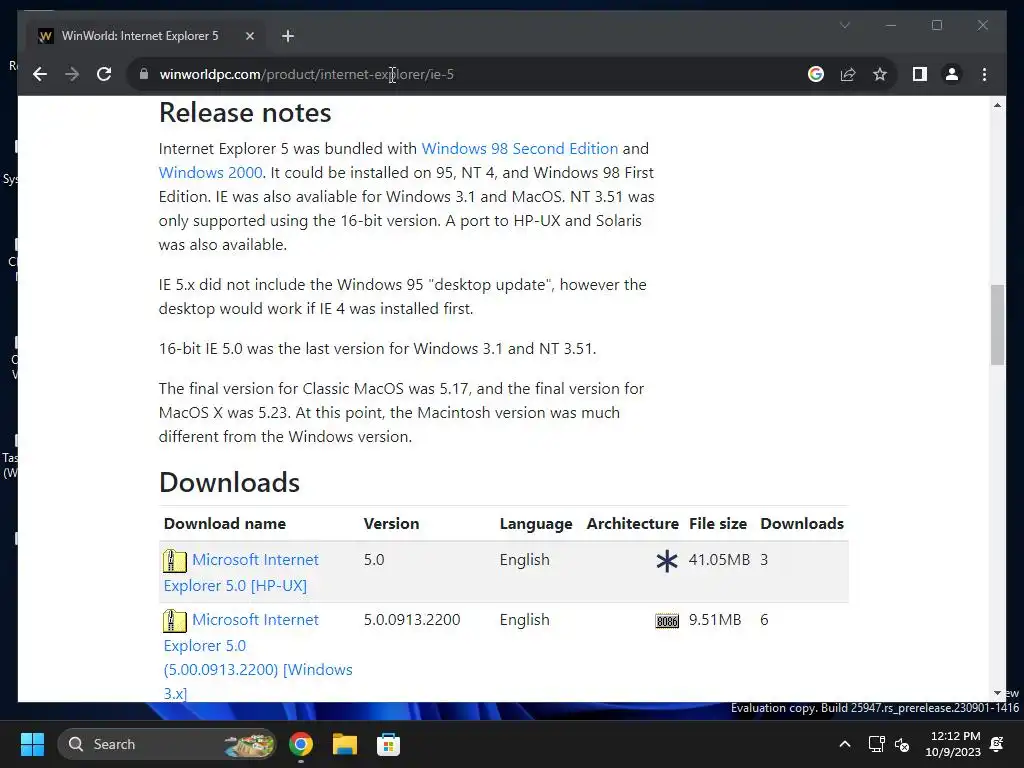
Task: Click the Release notes heading
Action: coord(245,112)
